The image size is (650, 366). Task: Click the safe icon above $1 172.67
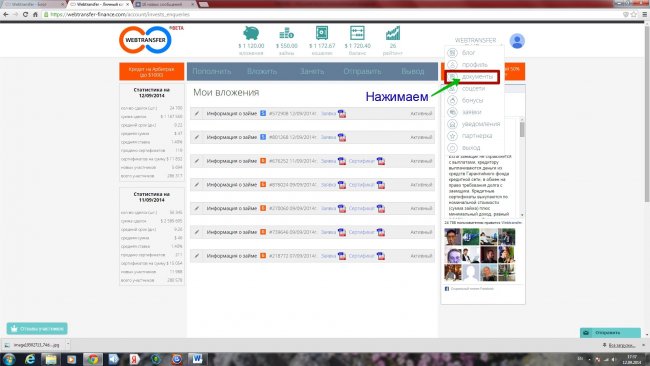coord(322,33)
